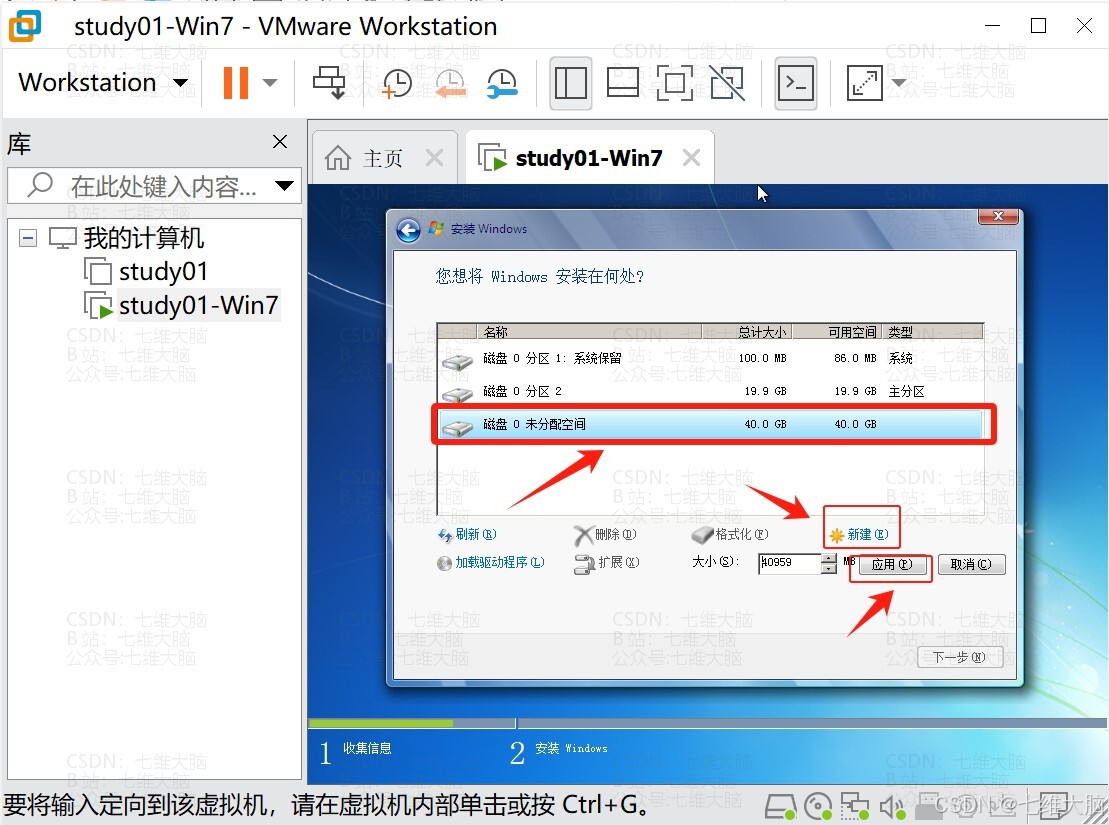Close the 主页 tab

coord(435,158)
